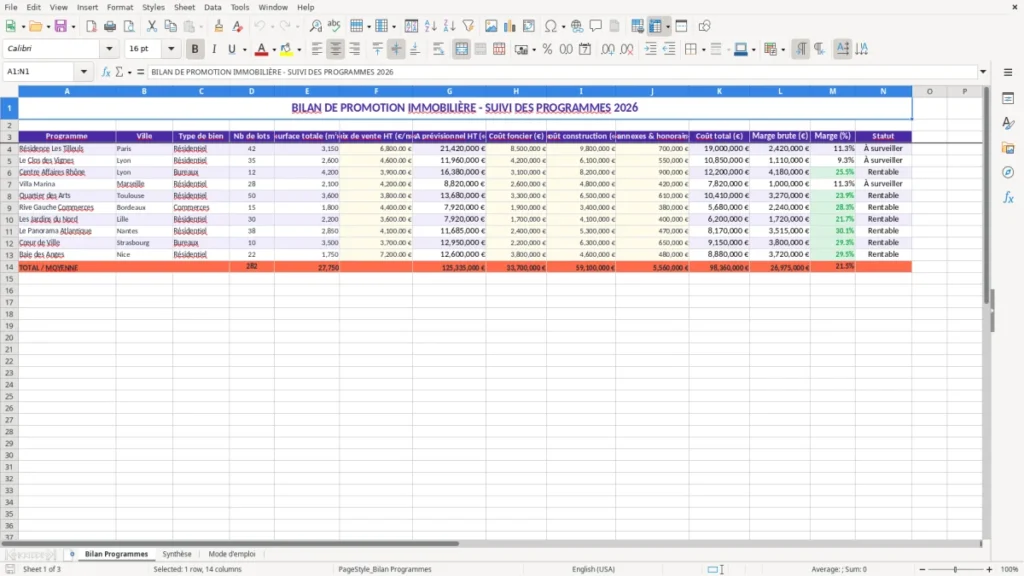Run the Spelling check icon
The image size is (1024, 576).
(x=334, y=26)
